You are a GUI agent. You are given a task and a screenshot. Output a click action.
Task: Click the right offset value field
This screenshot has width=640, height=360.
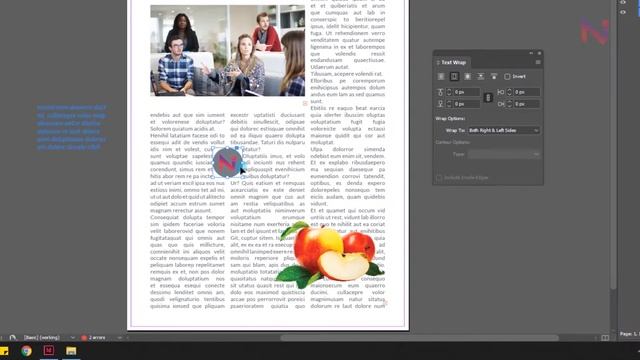click(527, 104)
